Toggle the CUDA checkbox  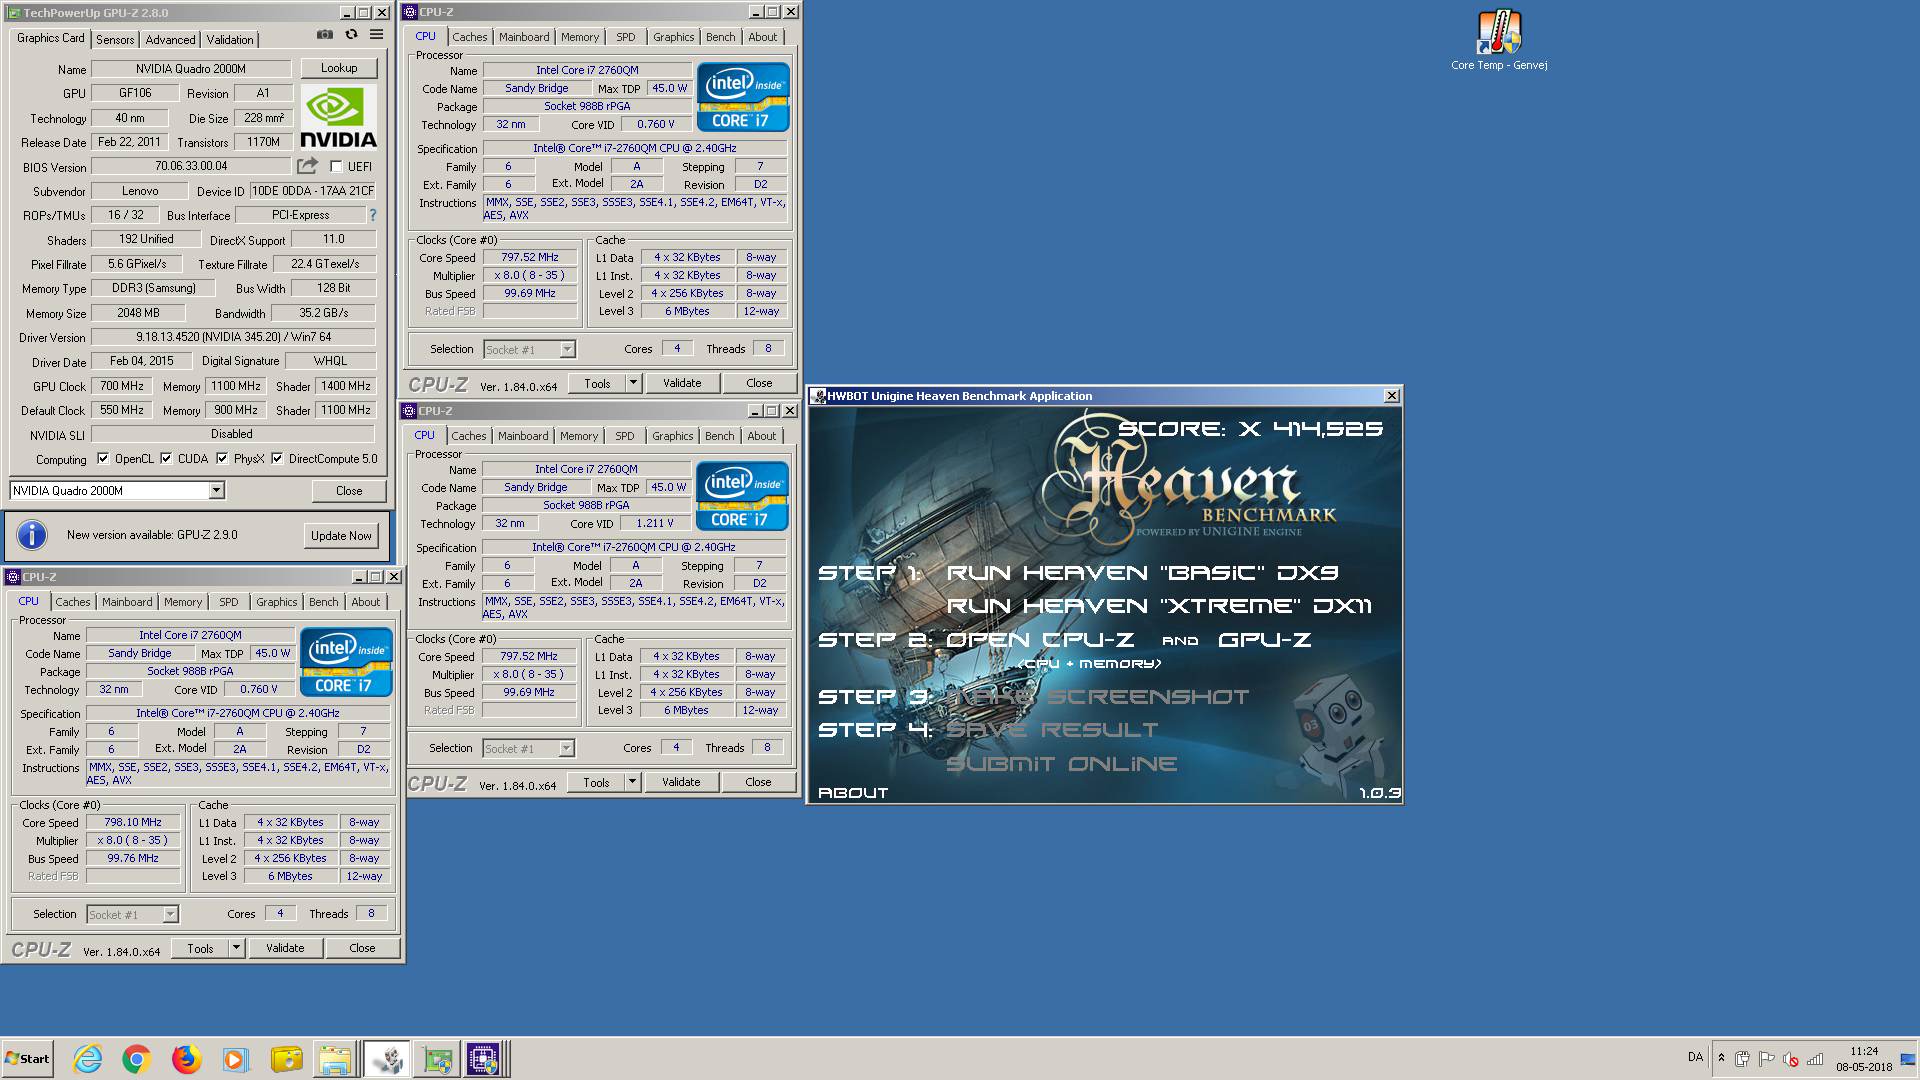click(x=166, y=459)
